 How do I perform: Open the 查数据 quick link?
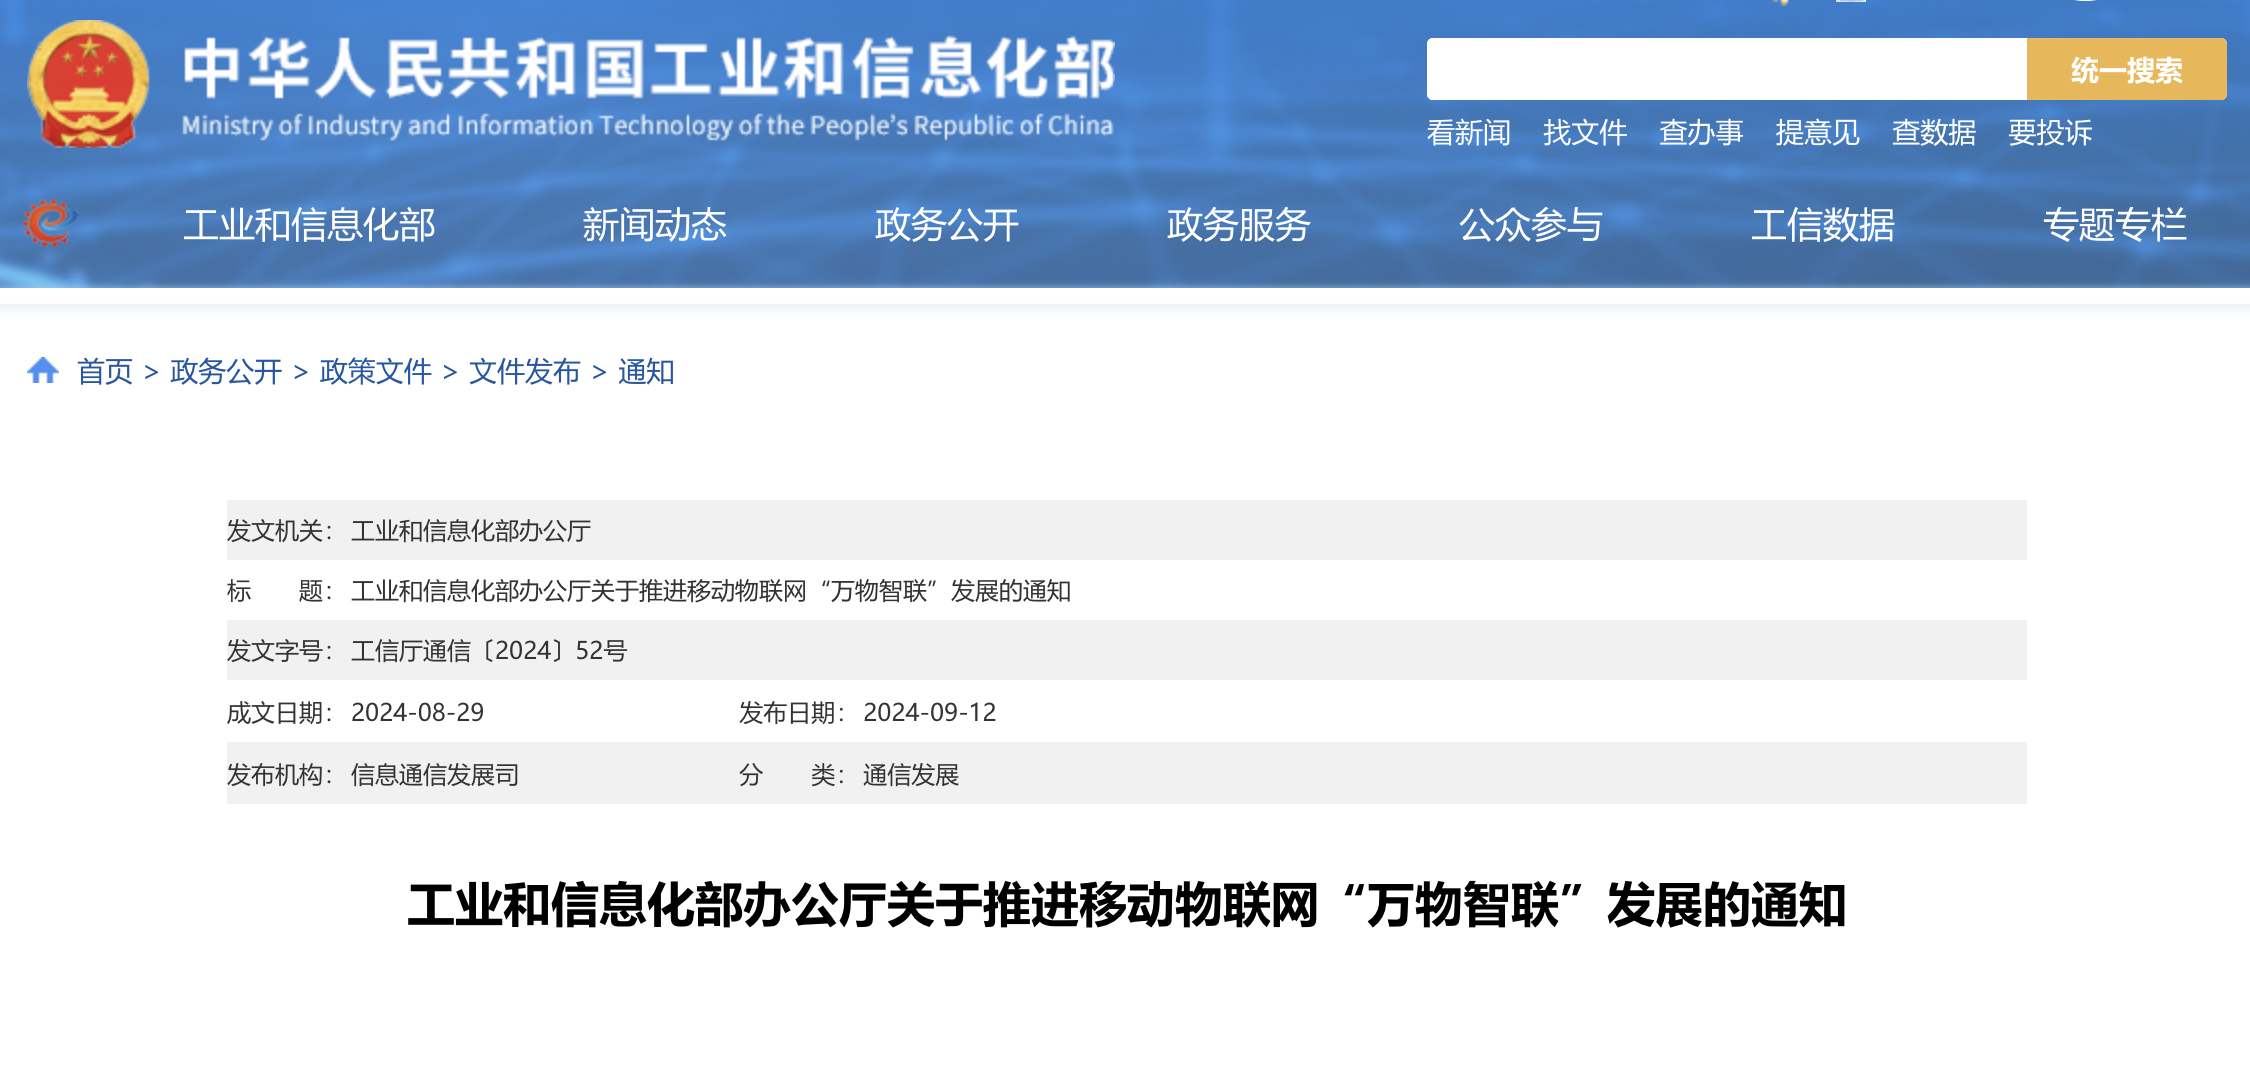pos(1932,132)
